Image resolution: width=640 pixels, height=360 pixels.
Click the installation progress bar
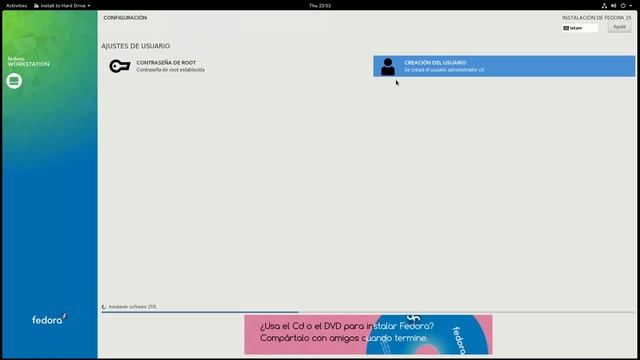[369, 312]
